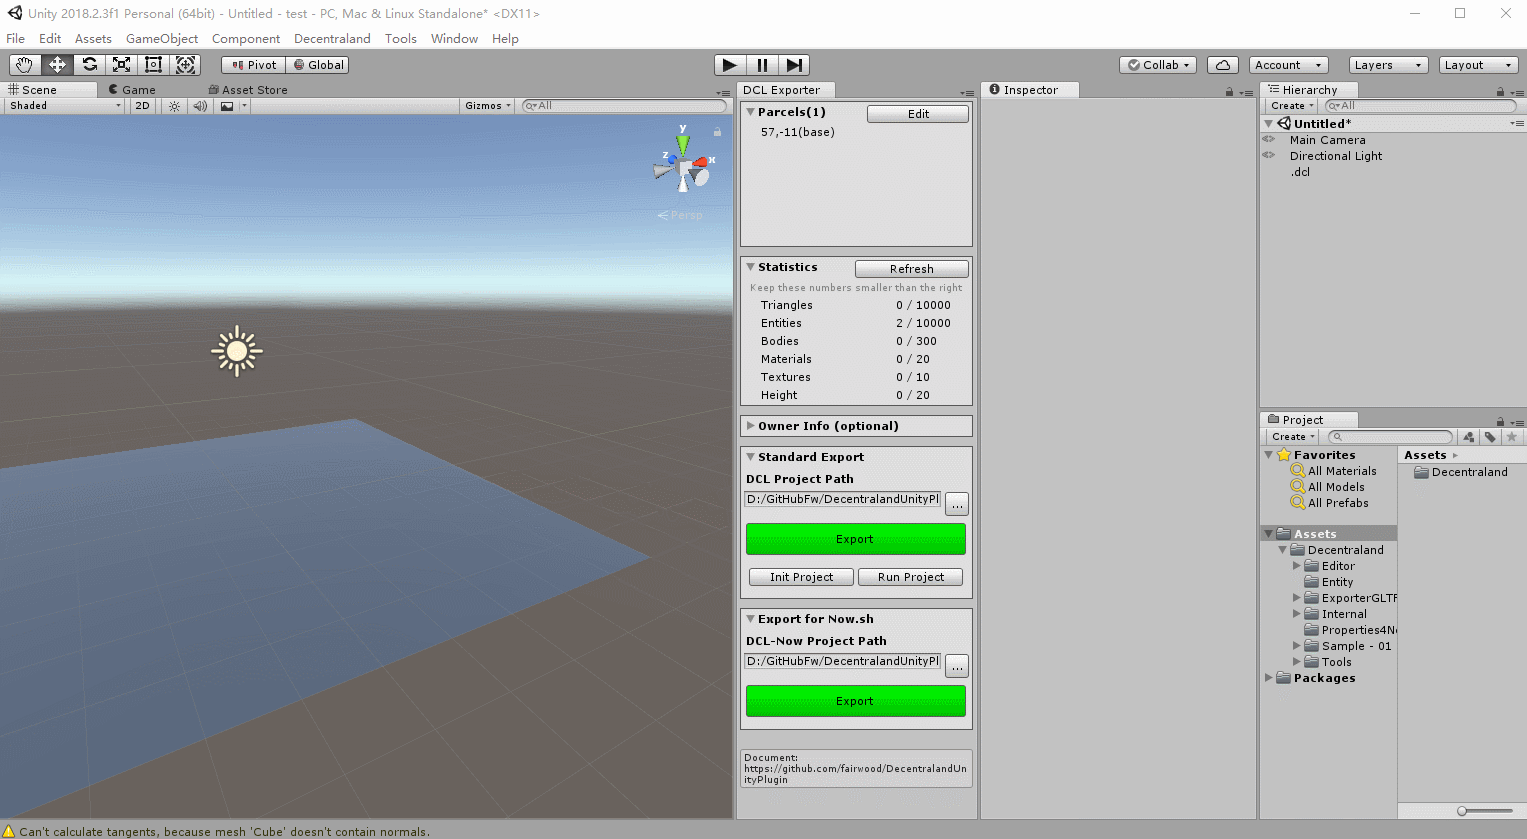The image size is (1527, 839).
Task: Click the Pause button
Action: pyautogui.click(x=762, y=65)
